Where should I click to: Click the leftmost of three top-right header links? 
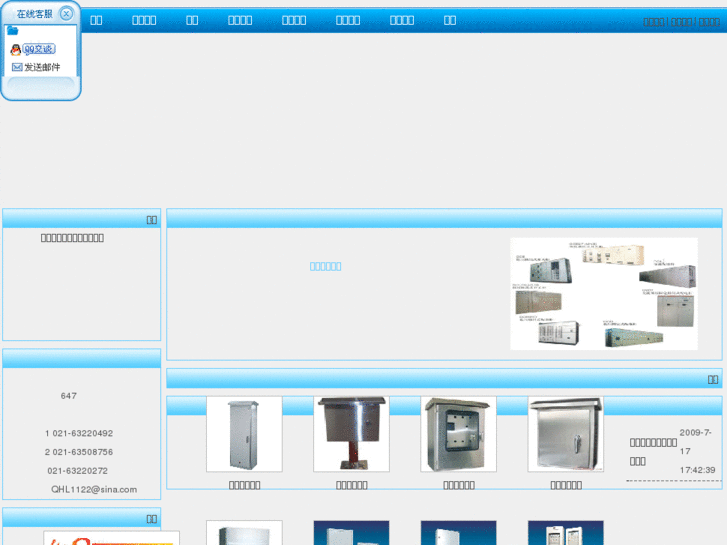[654, 22]
